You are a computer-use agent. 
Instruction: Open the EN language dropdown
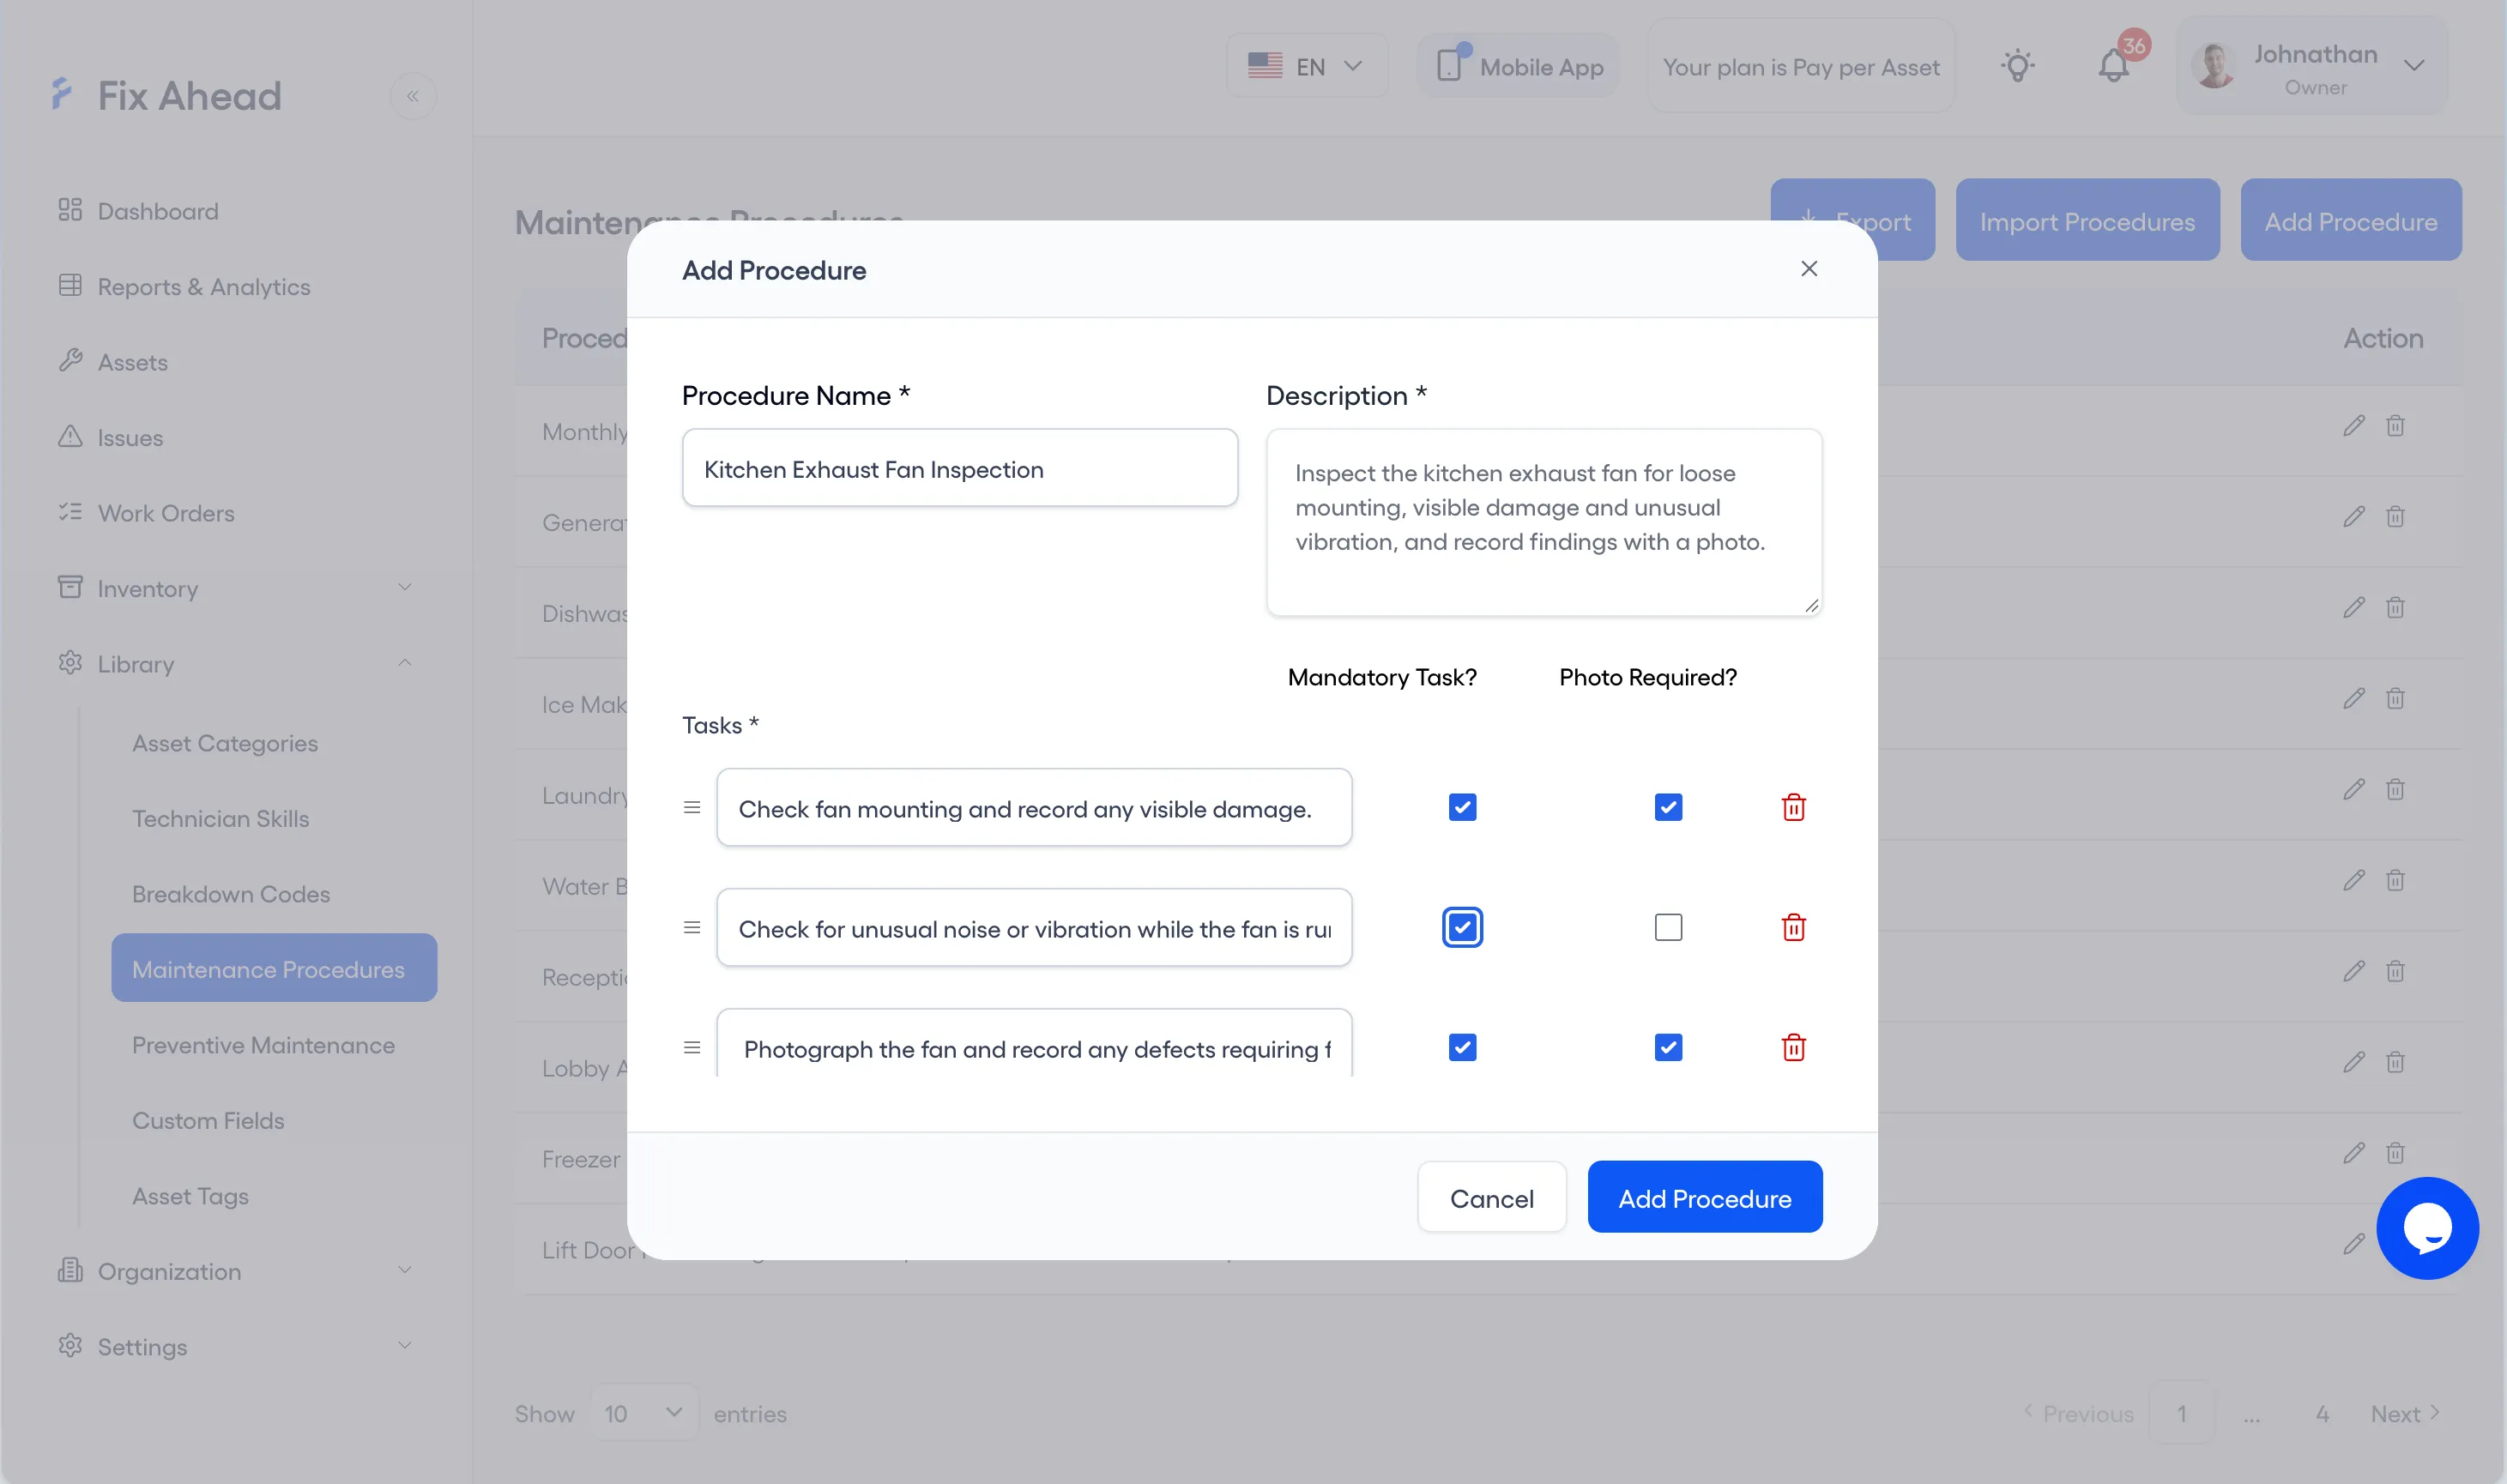click(x=1306, y=66)
